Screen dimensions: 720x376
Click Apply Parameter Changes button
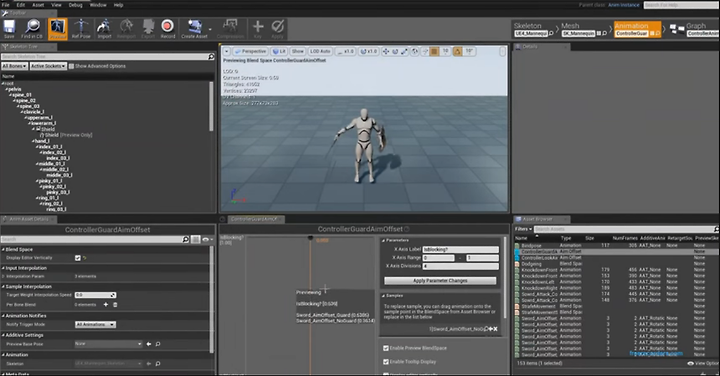click(x=440, y=281)
